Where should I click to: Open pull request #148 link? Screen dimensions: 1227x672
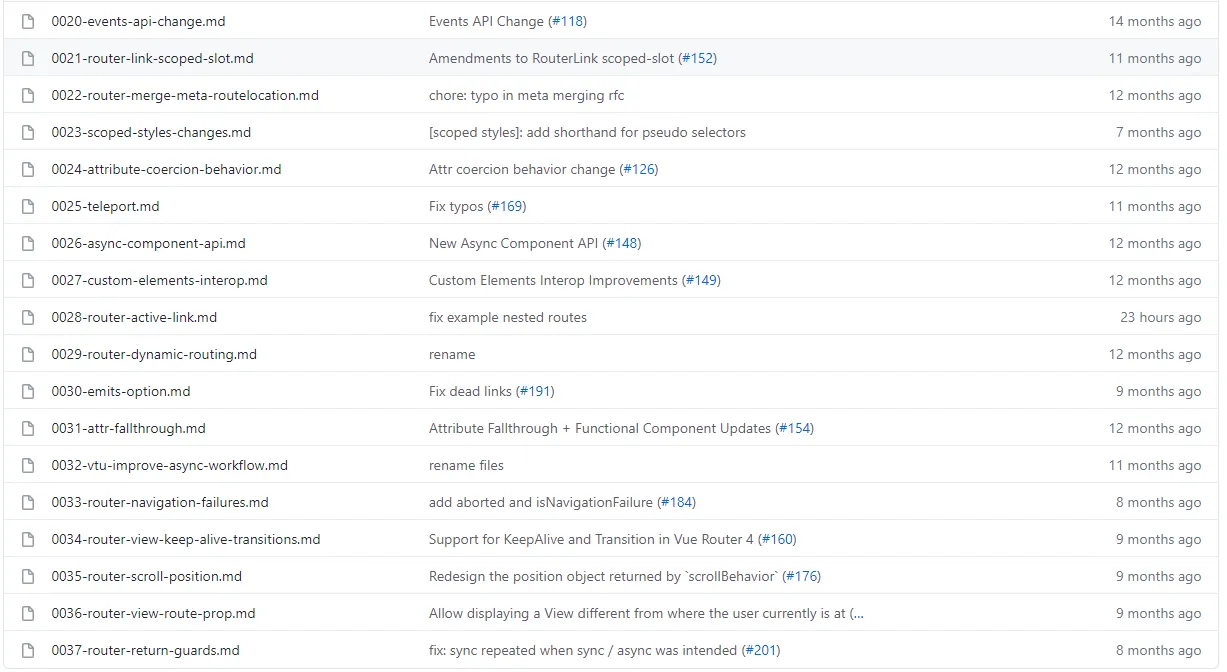pyautogui.click(x=622, y=243)
